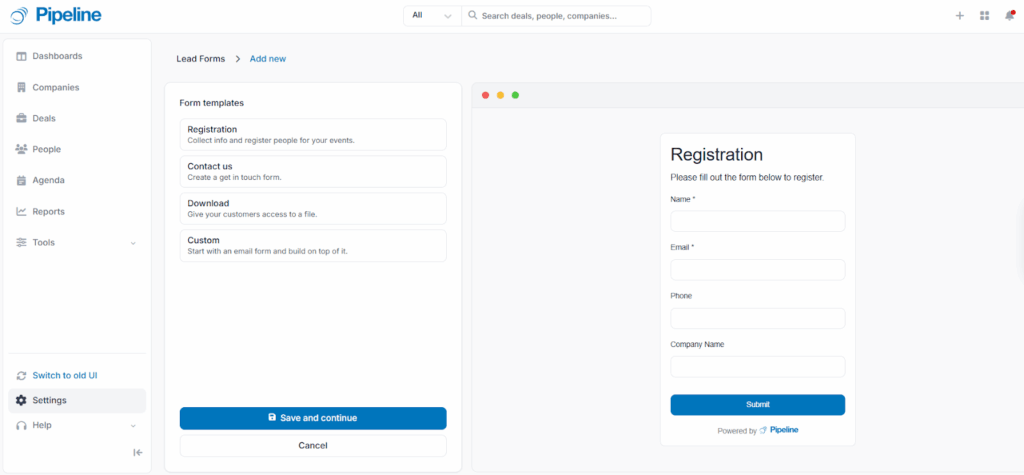The height and width of the screenshot is (475, 1024).
Task: Collapse the sidebar using the arrow icon
Action: coord(138,452)
